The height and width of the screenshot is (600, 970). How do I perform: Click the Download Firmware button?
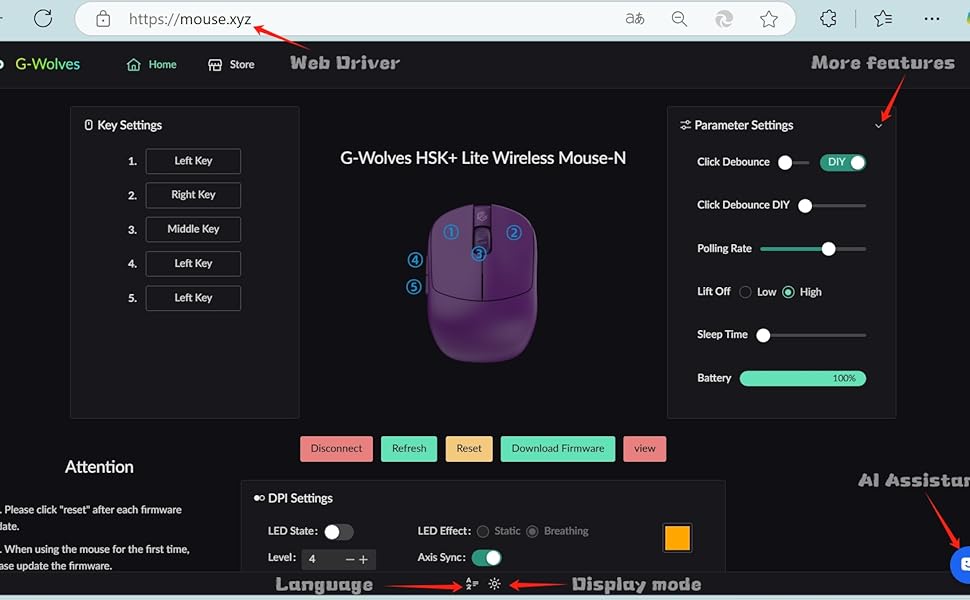point(558,448)
